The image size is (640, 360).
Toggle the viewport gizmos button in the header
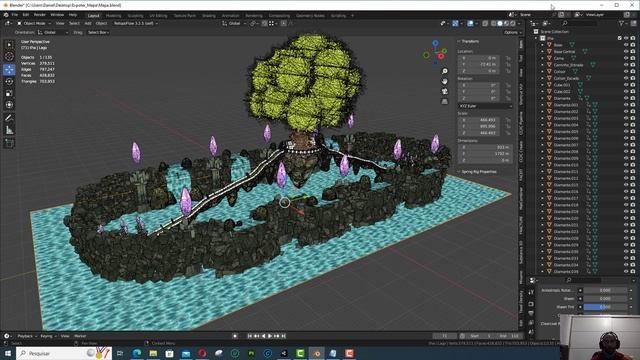tap(455, 23)
